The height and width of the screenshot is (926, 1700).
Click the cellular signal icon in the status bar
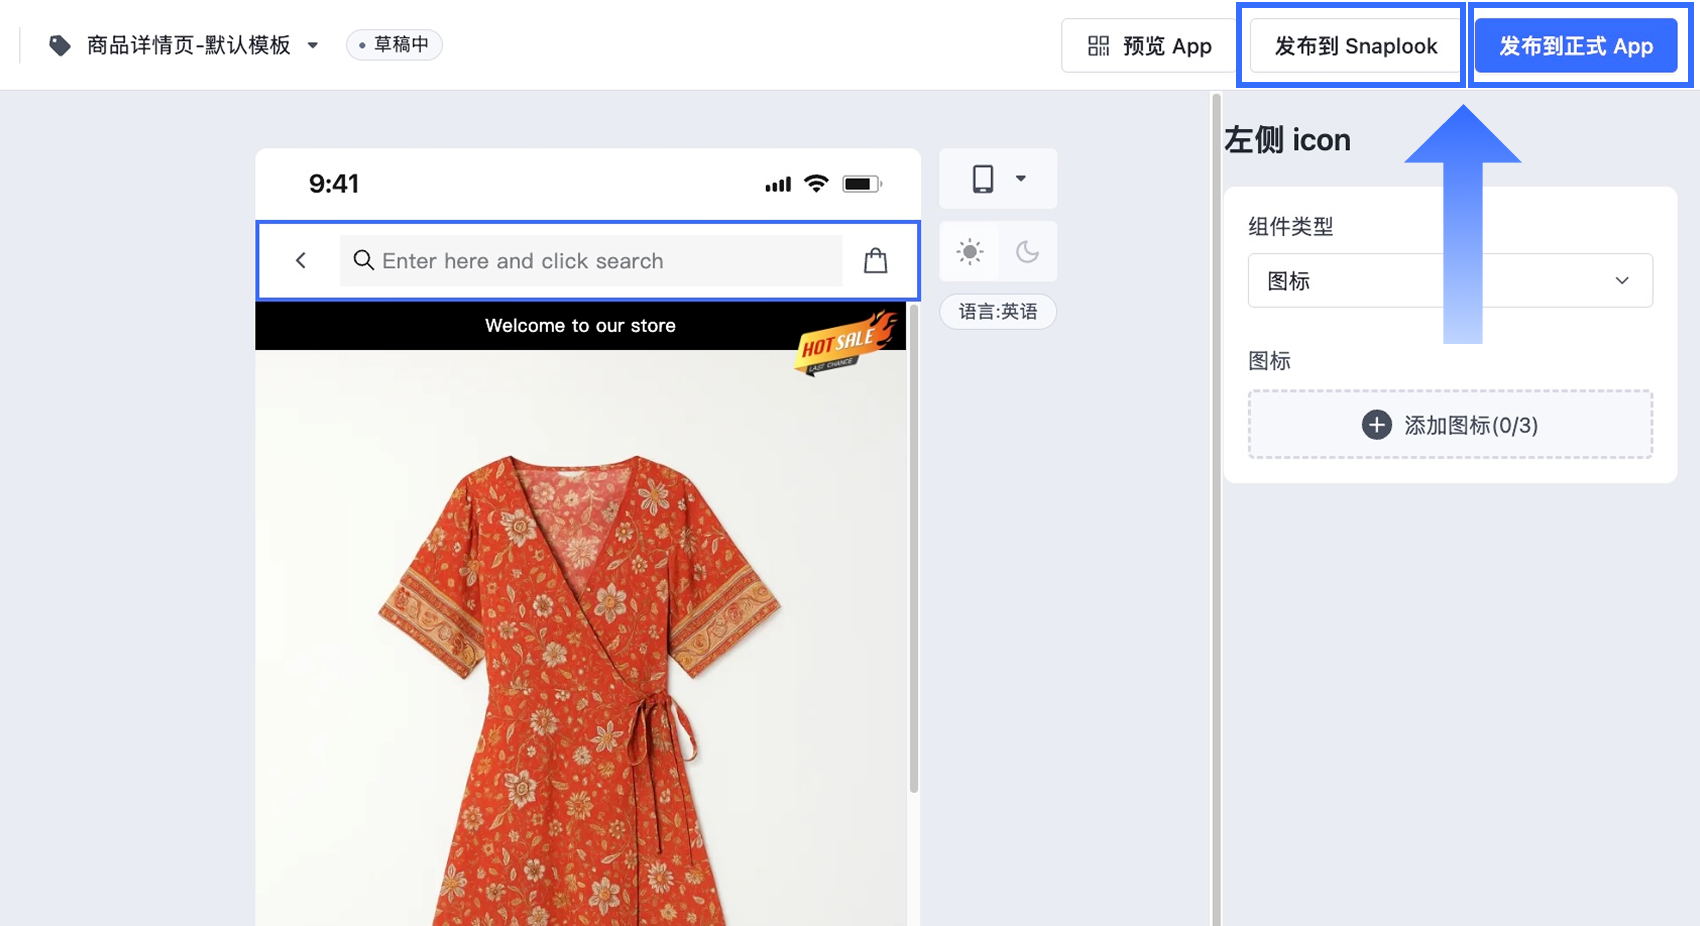click(778, 184)
